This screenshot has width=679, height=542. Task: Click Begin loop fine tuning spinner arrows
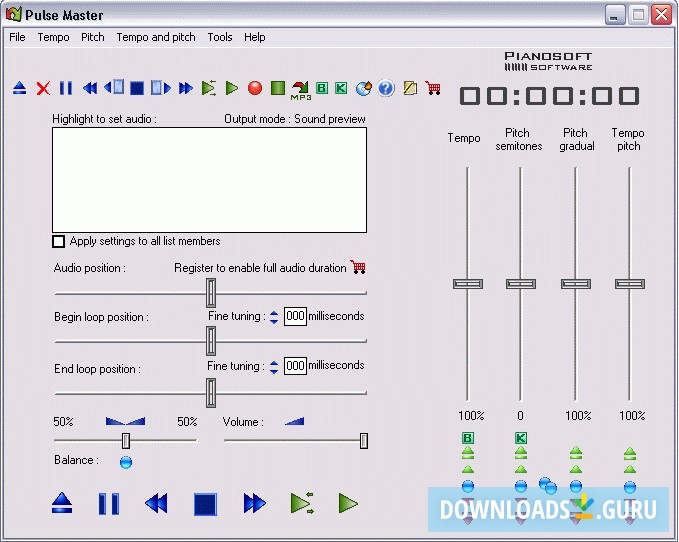[274, 317]
